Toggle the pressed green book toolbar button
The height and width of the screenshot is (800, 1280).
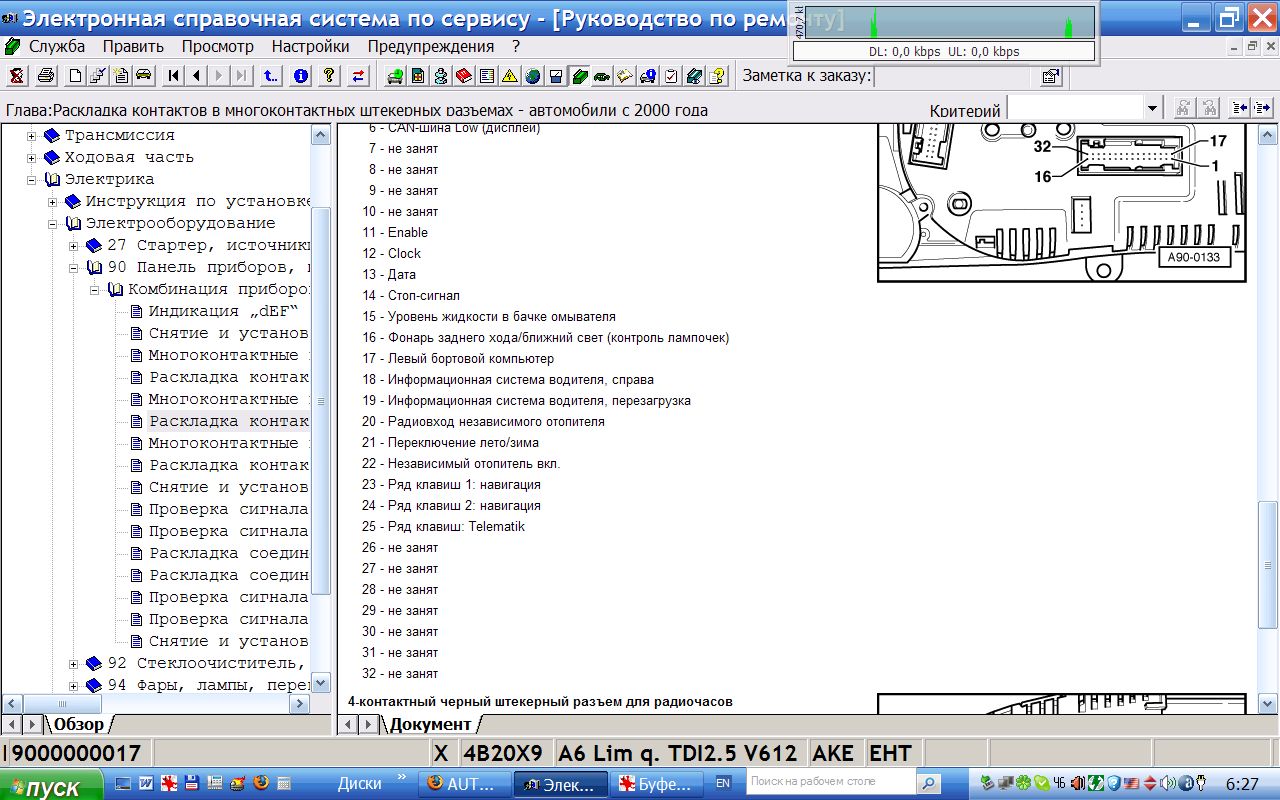(x=579, y=76)
